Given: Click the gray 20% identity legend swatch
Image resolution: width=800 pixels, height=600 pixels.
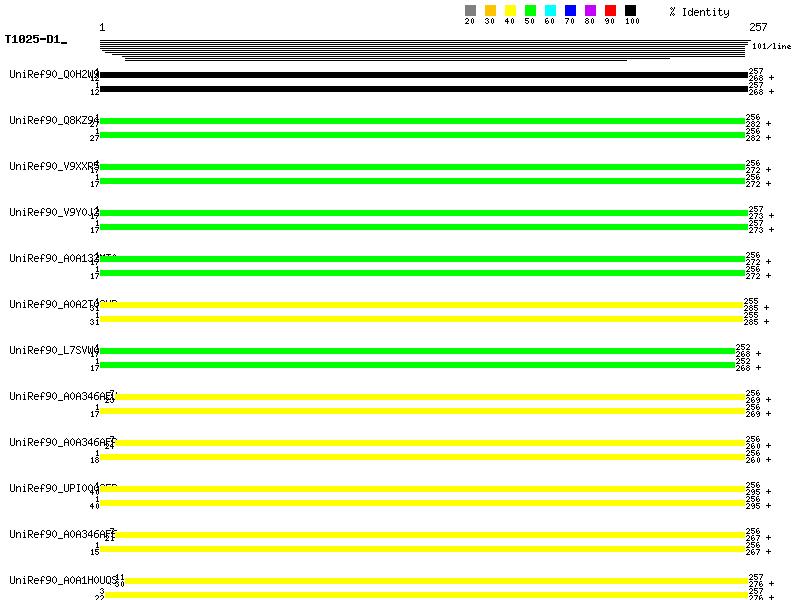Looking at the screenshot, I should tap(470, 10).
